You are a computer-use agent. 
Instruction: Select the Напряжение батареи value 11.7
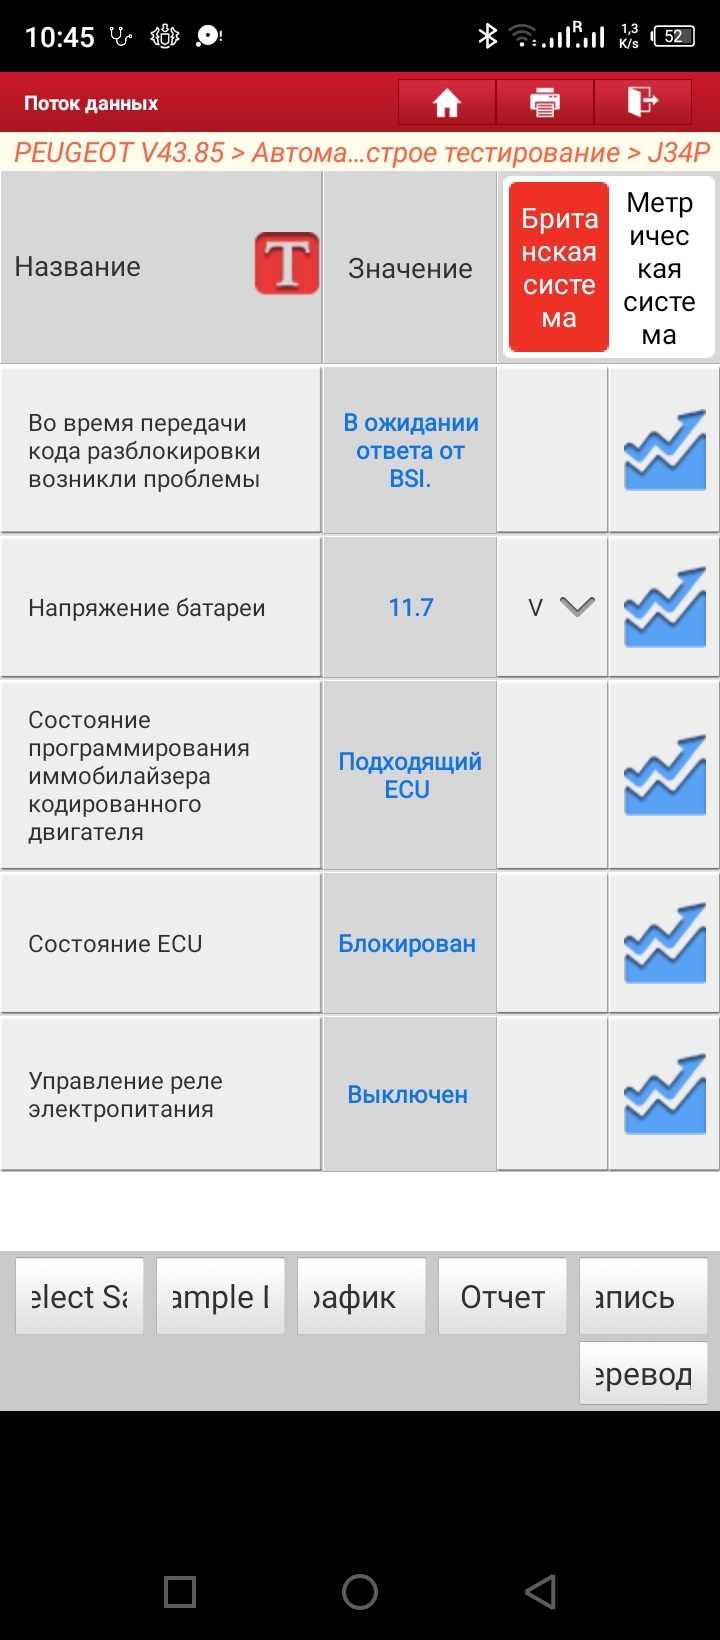coord(410,608)
